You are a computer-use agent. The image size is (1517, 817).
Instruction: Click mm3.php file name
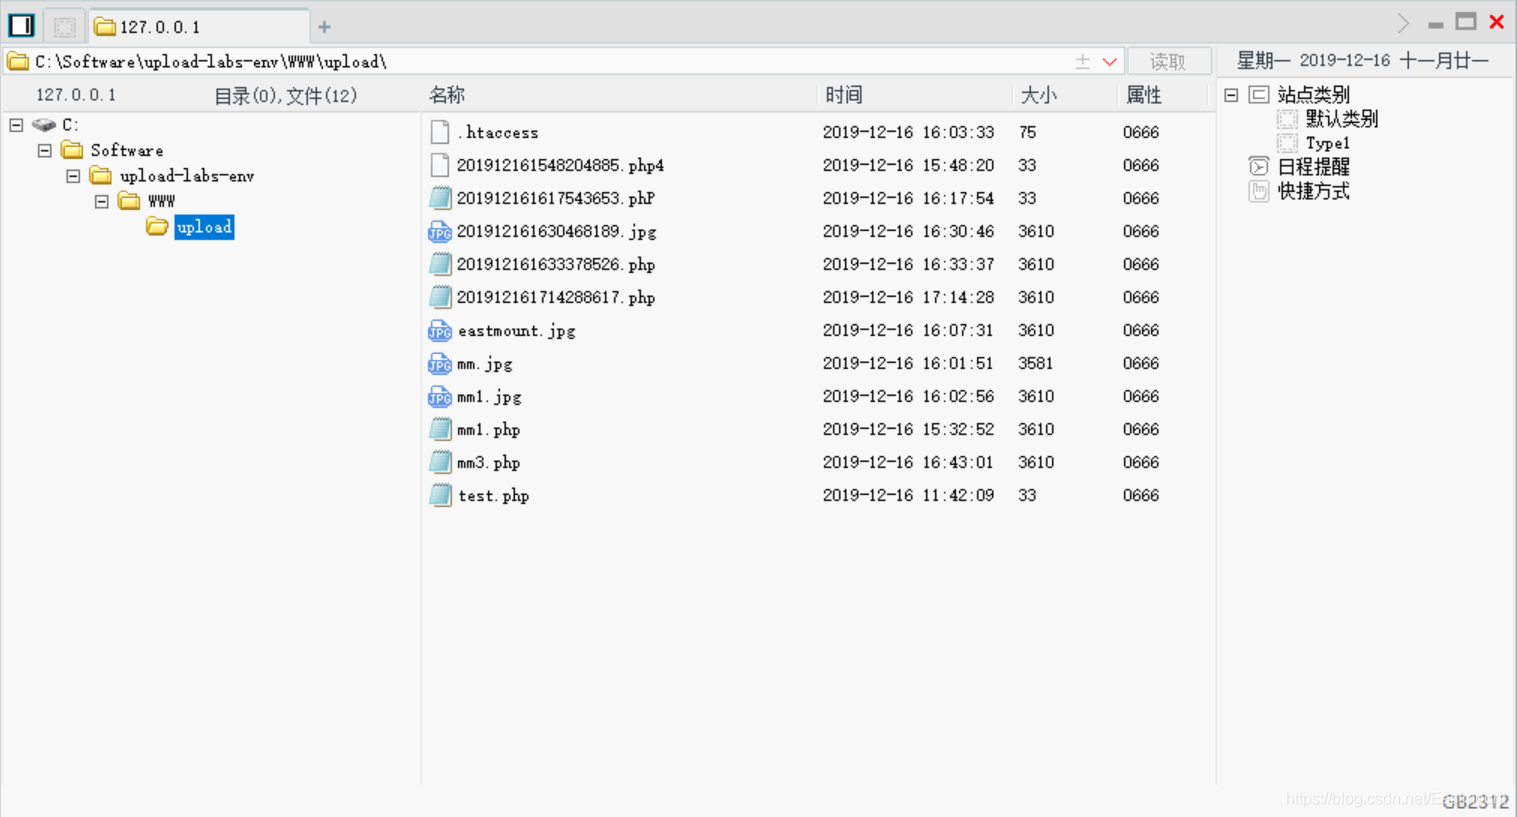(x=489, y=463)
